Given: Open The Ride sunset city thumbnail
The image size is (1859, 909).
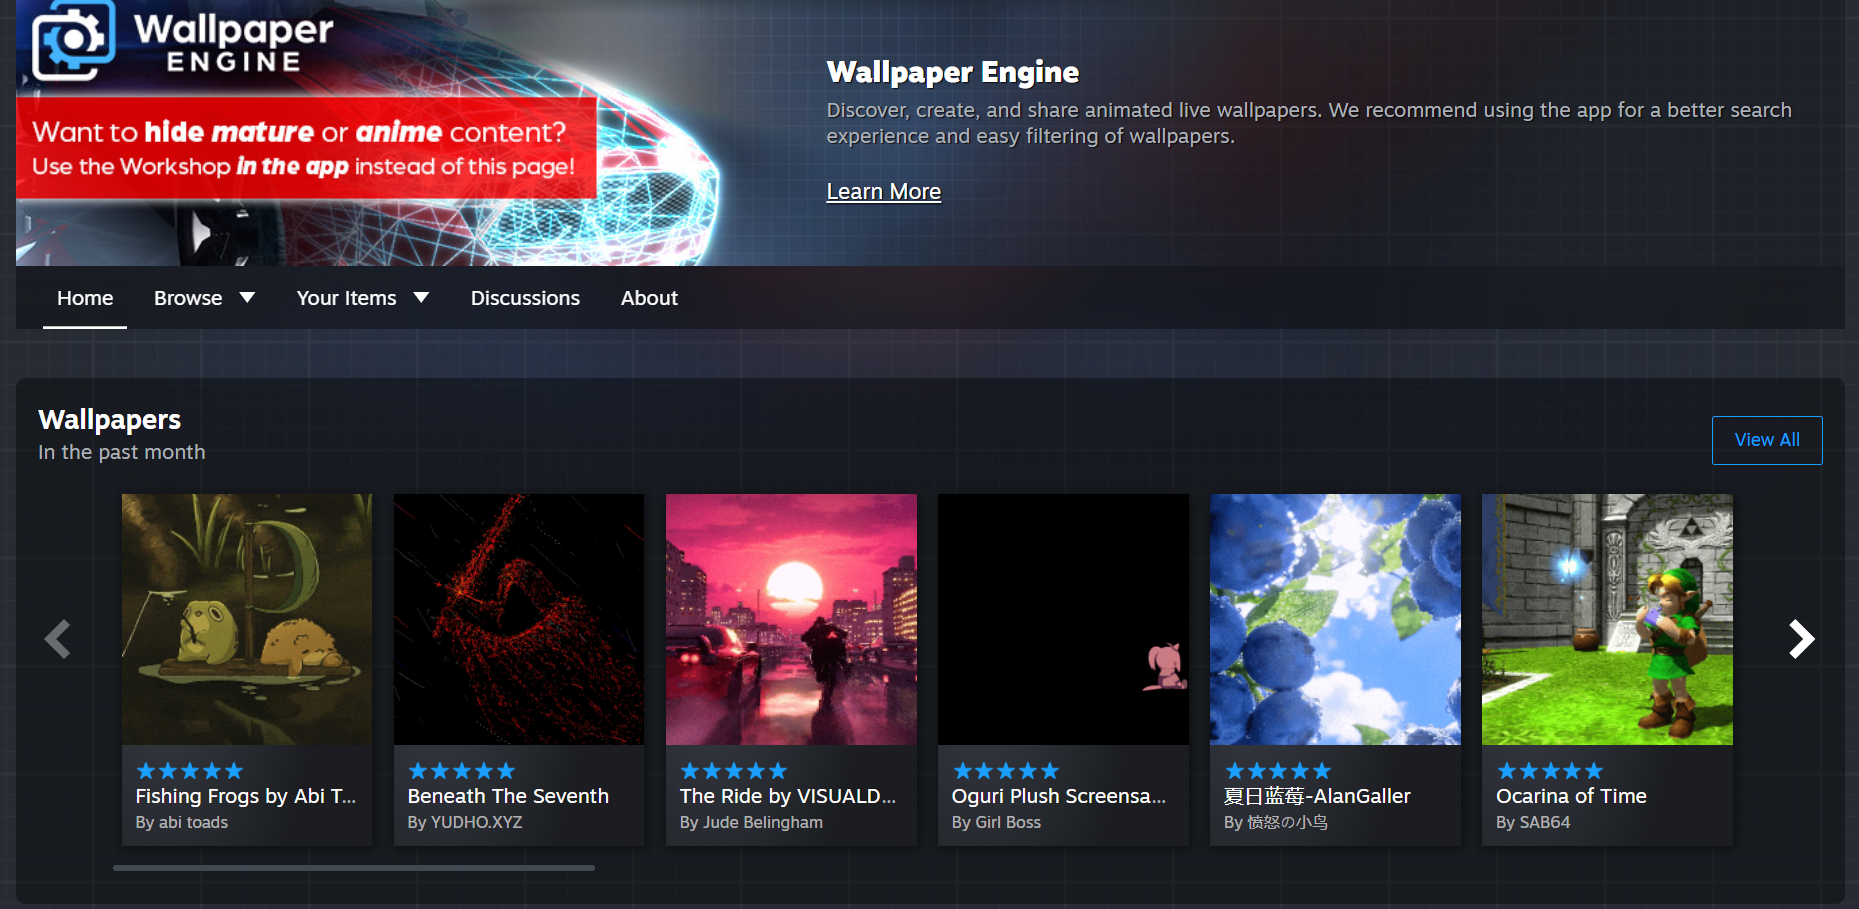Looking at the screenshot, I should pyautogui.click(x=791, y=619).
